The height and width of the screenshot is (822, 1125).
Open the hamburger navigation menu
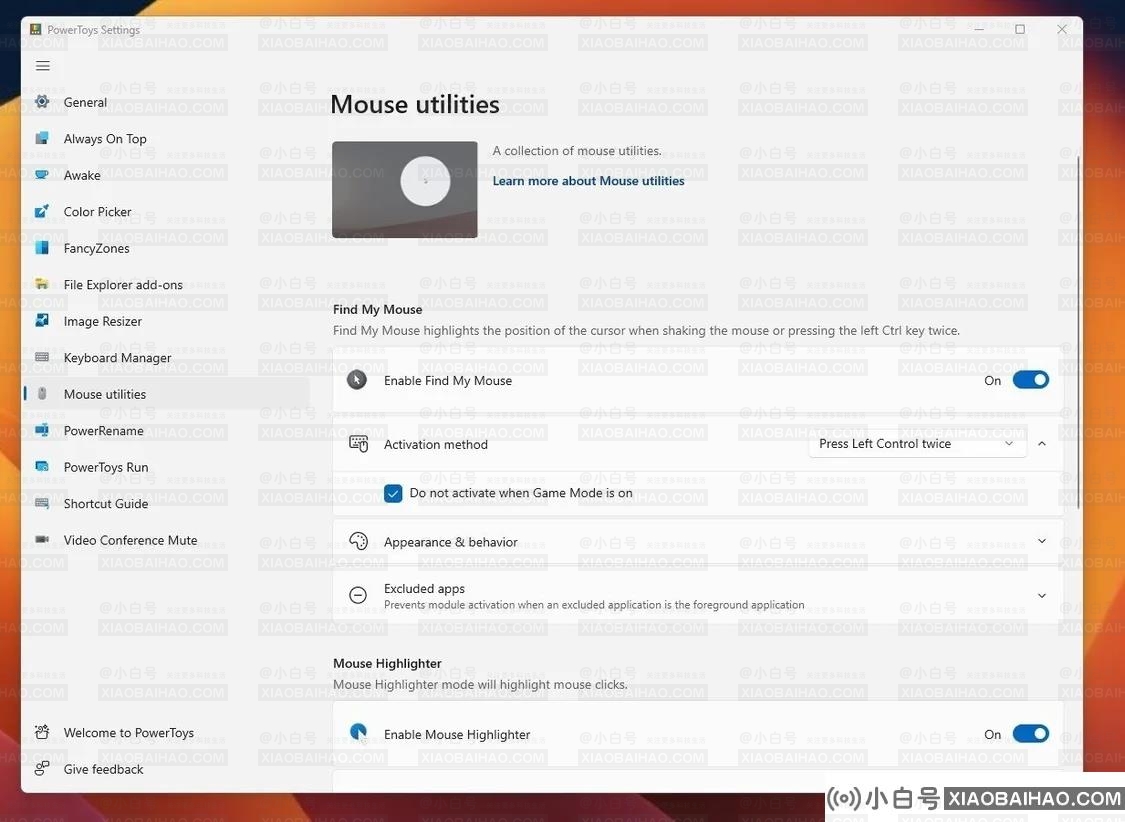coord(43,66)
